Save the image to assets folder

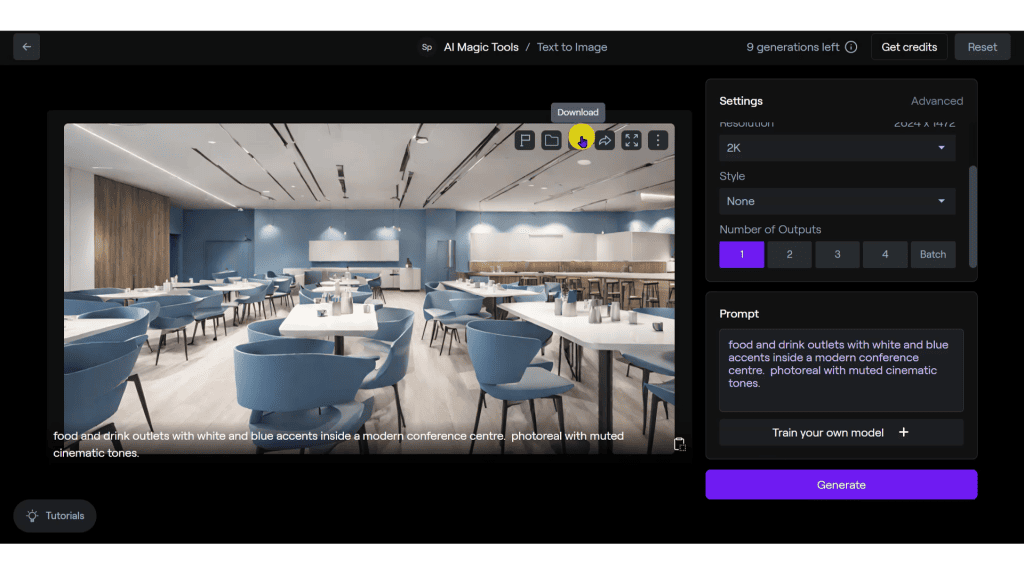(551, 140)
